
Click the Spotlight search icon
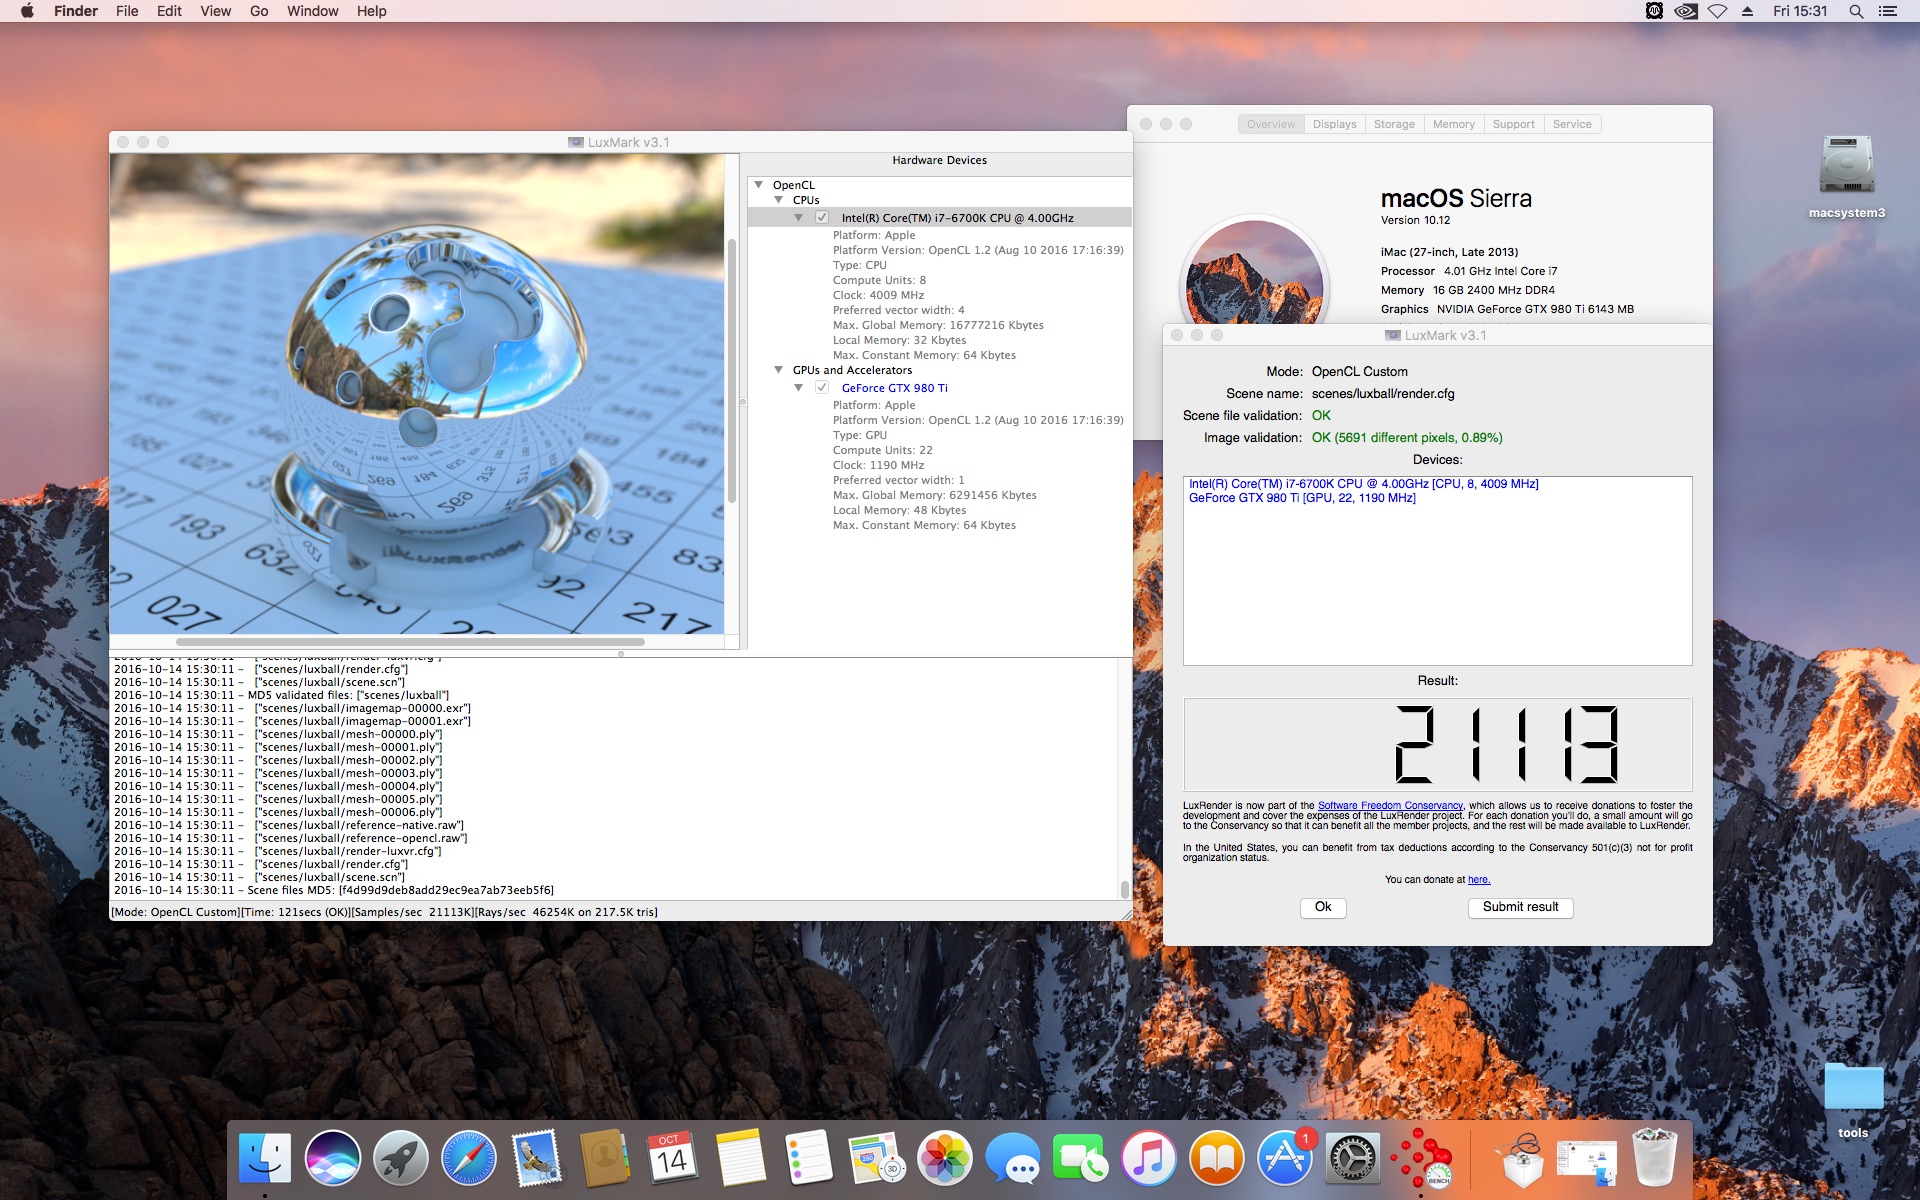pos(1856,11)
